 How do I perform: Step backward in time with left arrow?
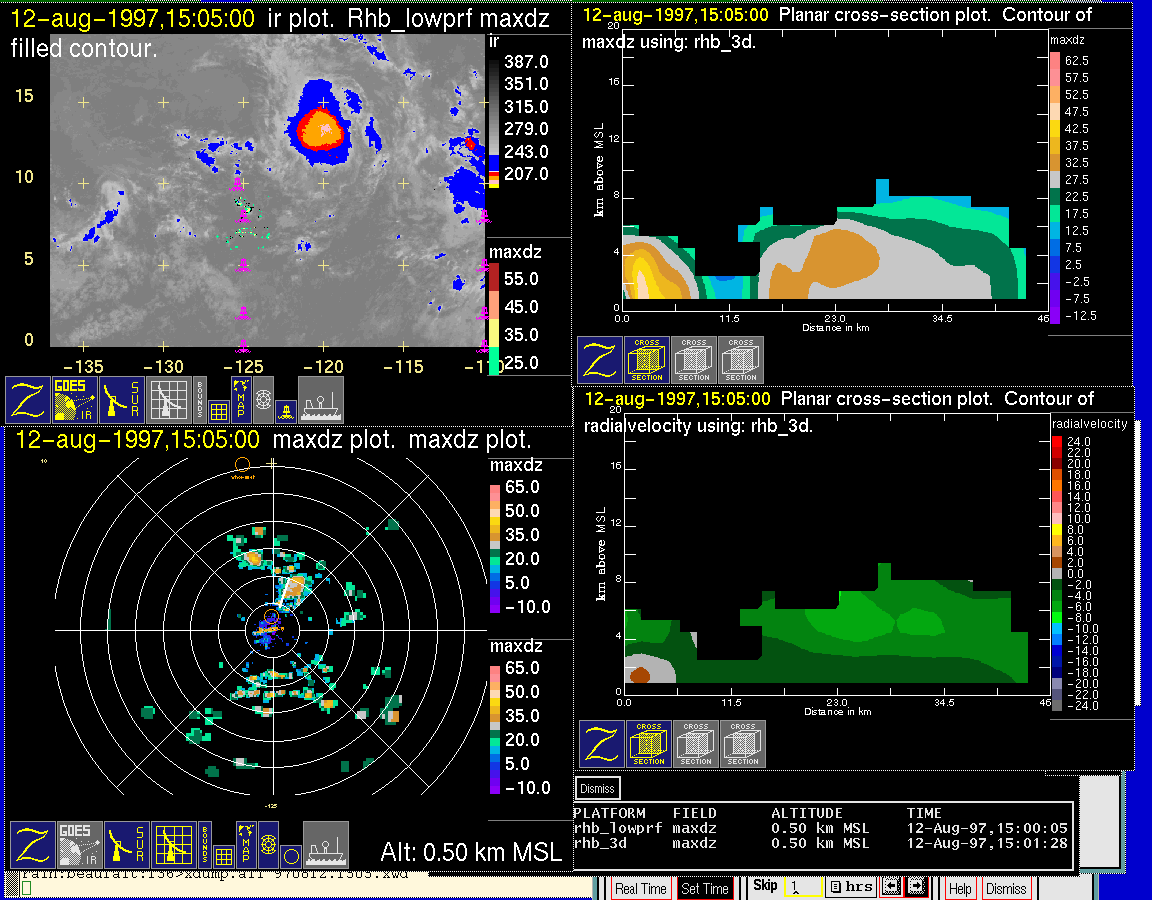[890, 887]
